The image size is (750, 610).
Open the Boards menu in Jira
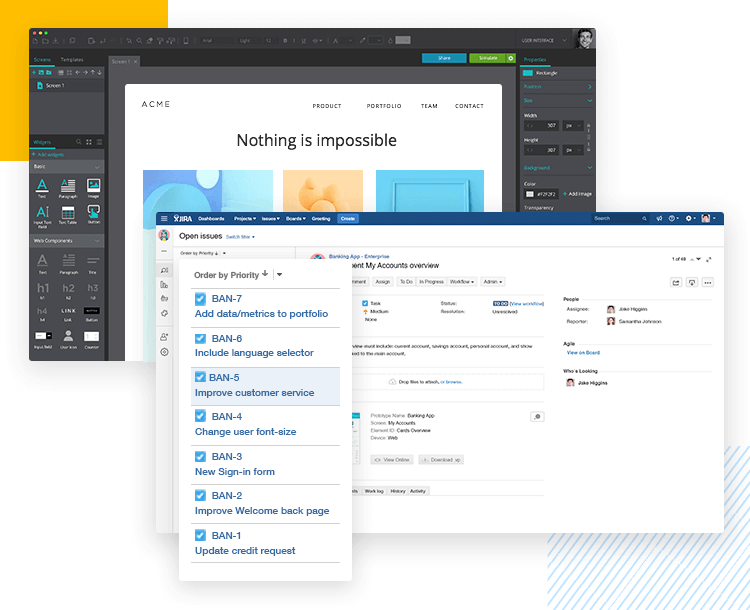(x=296, y=219)
